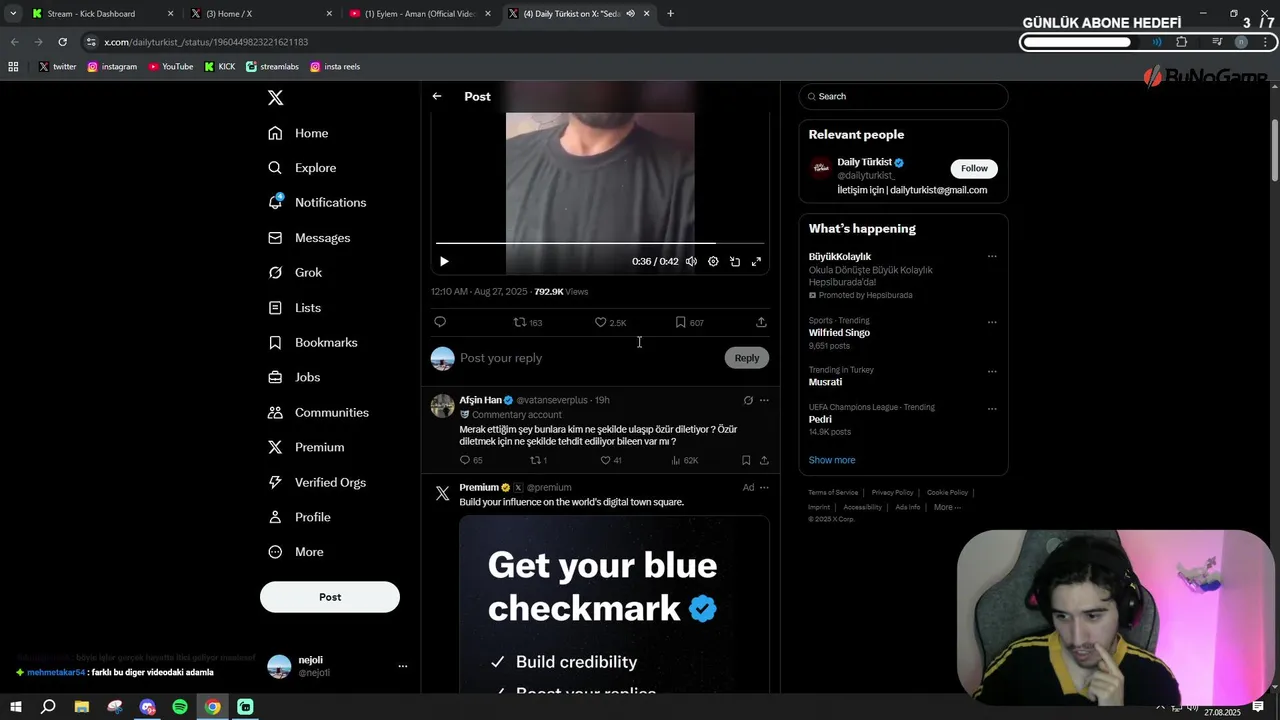Bookmark the post with 607 bookmarks
This screenshot has width=1280, height=720.
(x=689, y=322)
